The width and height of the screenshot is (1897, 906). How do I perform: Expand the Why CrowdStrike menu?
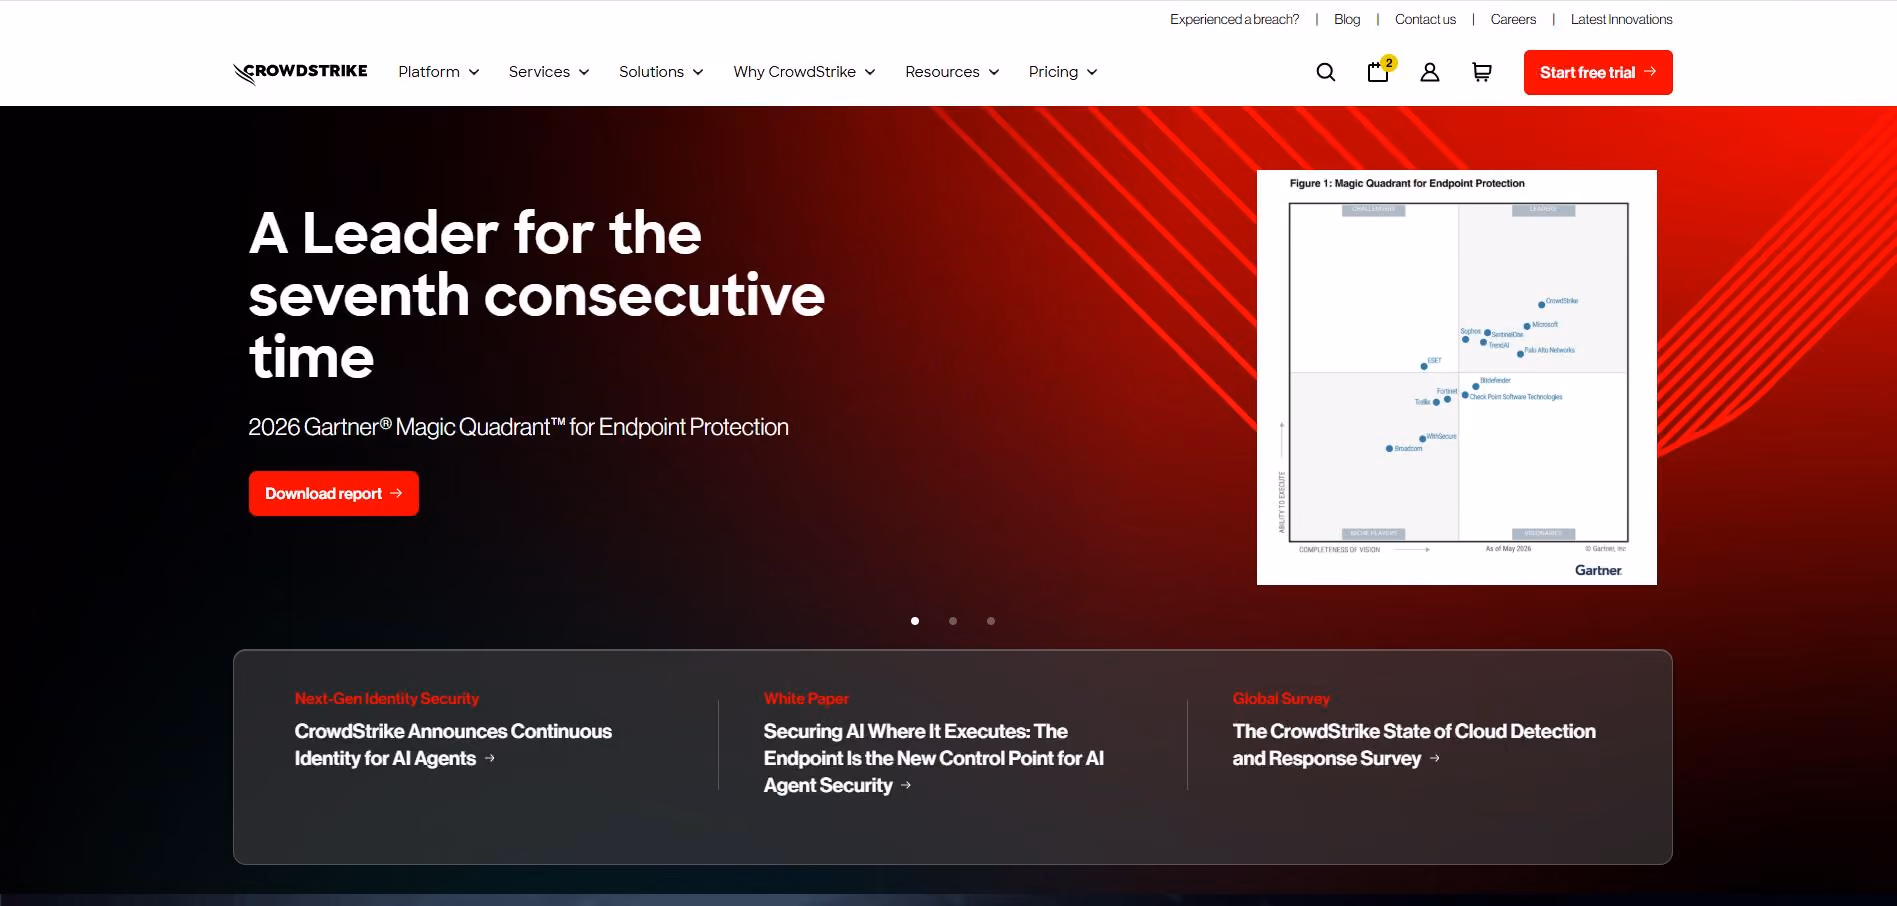(804, 72)
